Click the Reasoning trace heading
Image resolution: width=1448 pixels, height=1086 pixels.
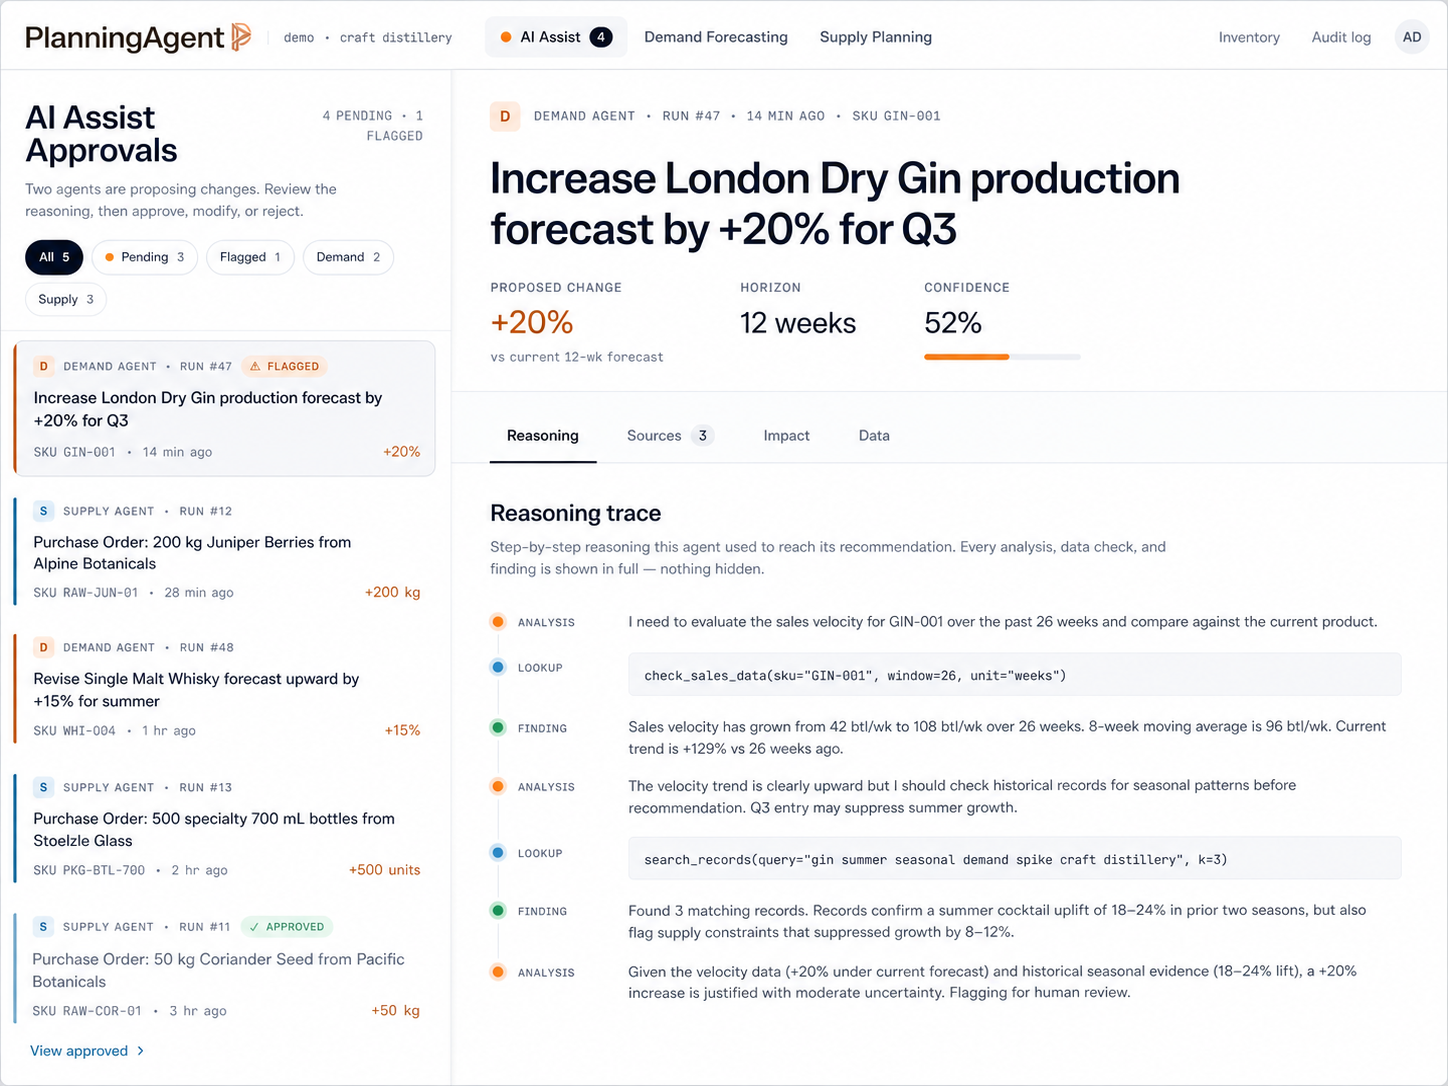click(576, 513)
